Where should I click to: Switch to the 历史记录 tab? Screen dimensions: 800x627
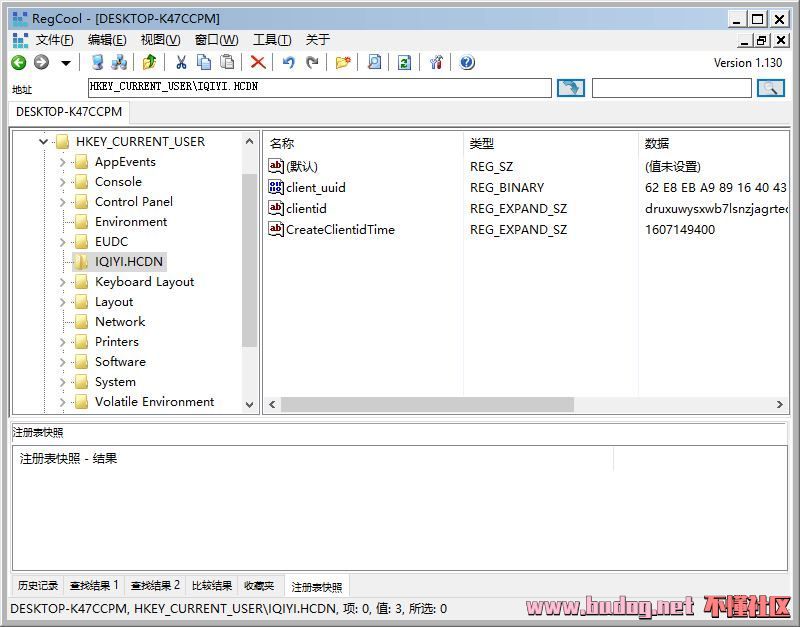[x=38, y=586]
